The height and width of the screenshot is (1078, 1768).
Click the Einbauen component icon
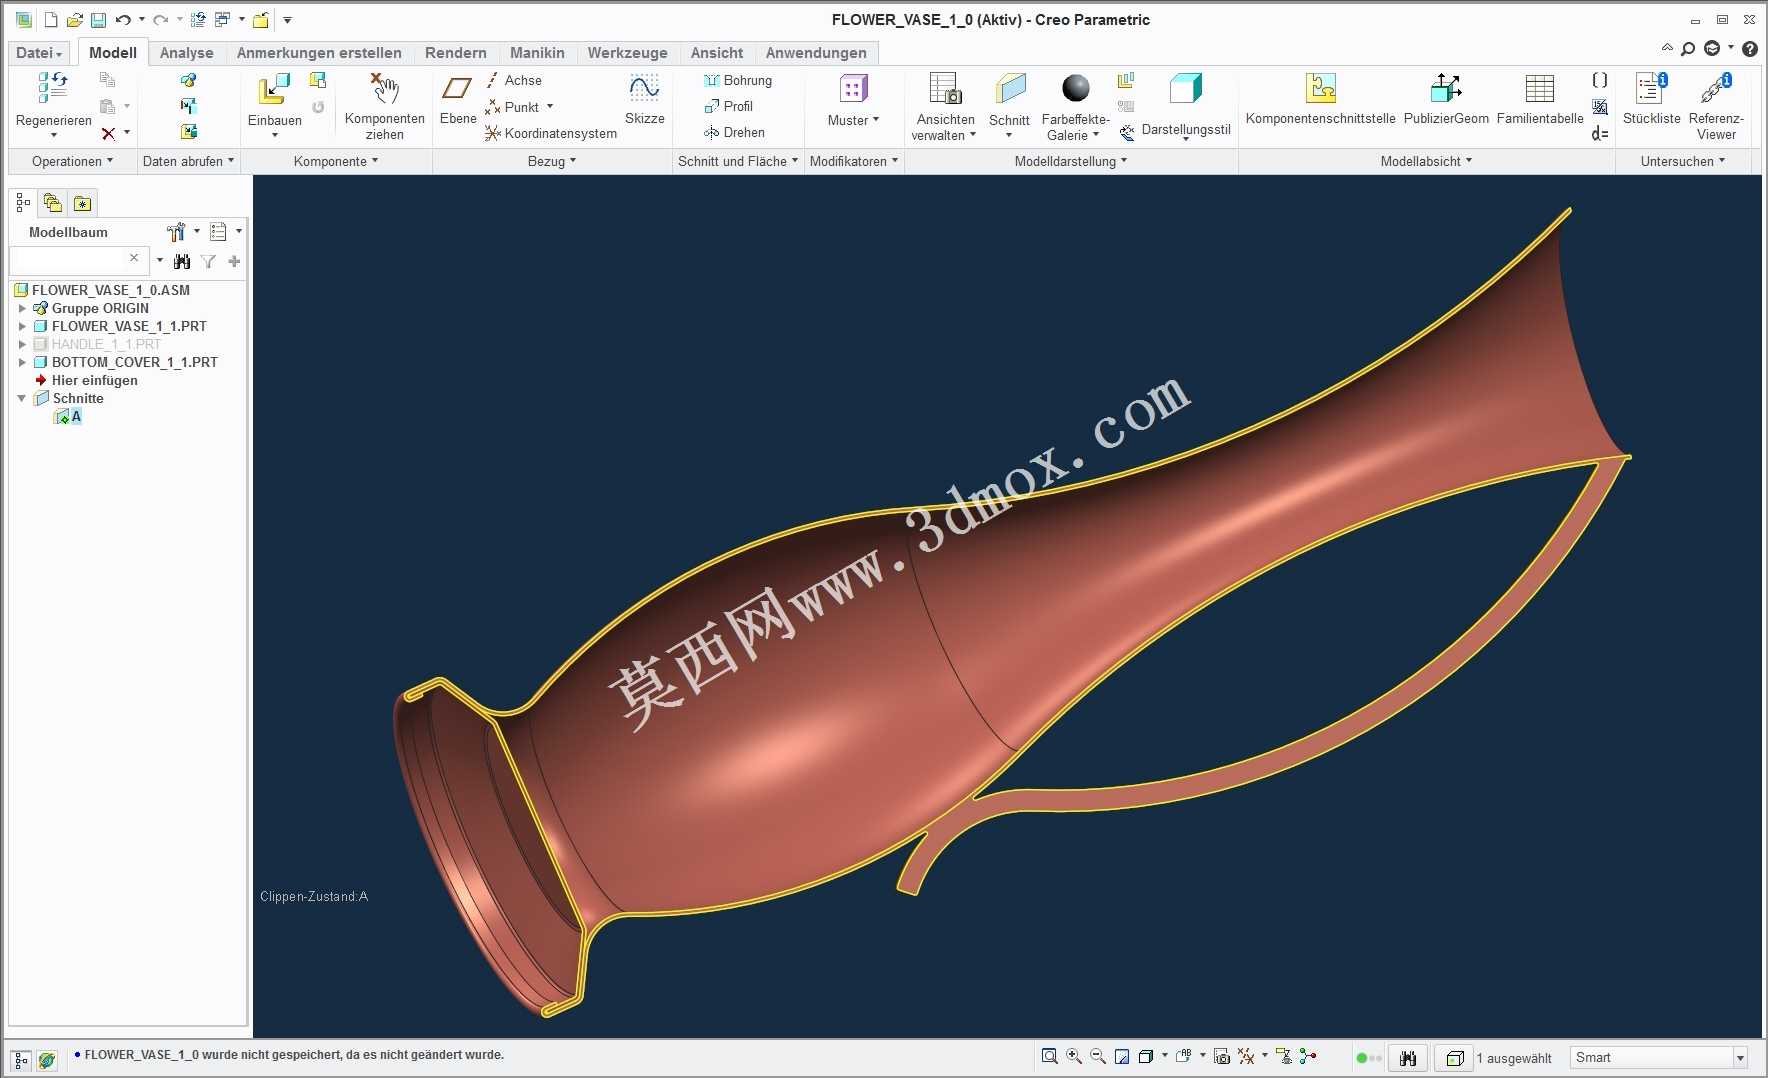click(x=274, y=90)
